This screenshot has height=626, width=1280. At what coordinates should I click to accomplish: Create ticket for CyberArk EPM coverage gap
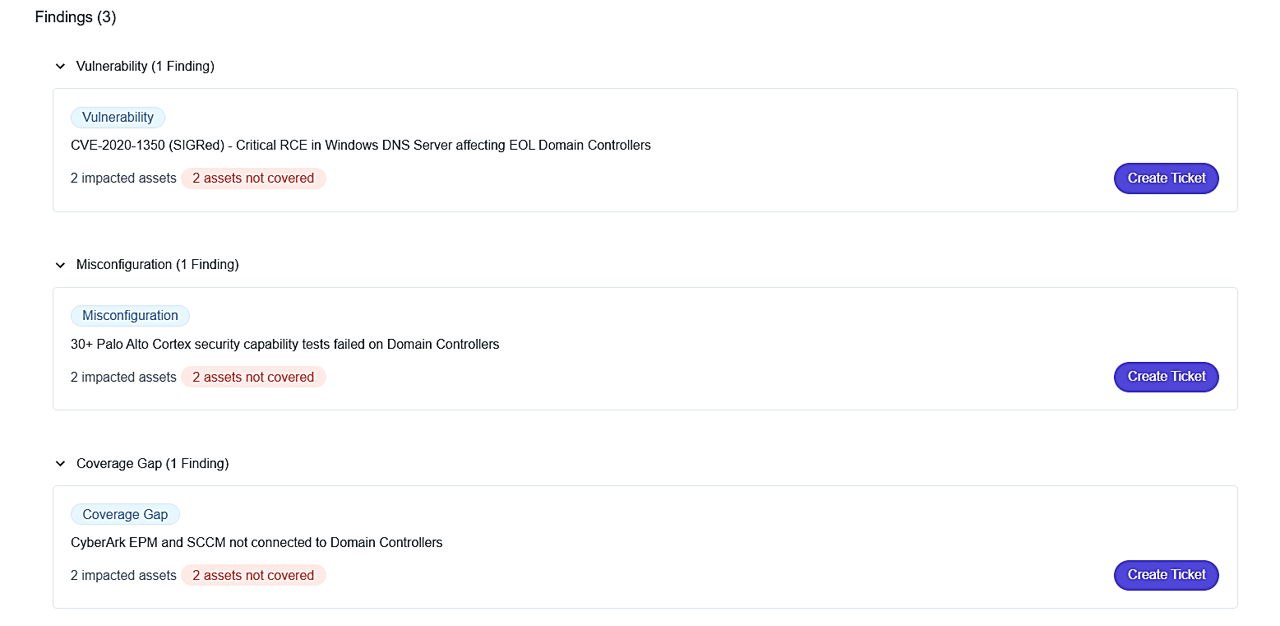pos(1166,575)
